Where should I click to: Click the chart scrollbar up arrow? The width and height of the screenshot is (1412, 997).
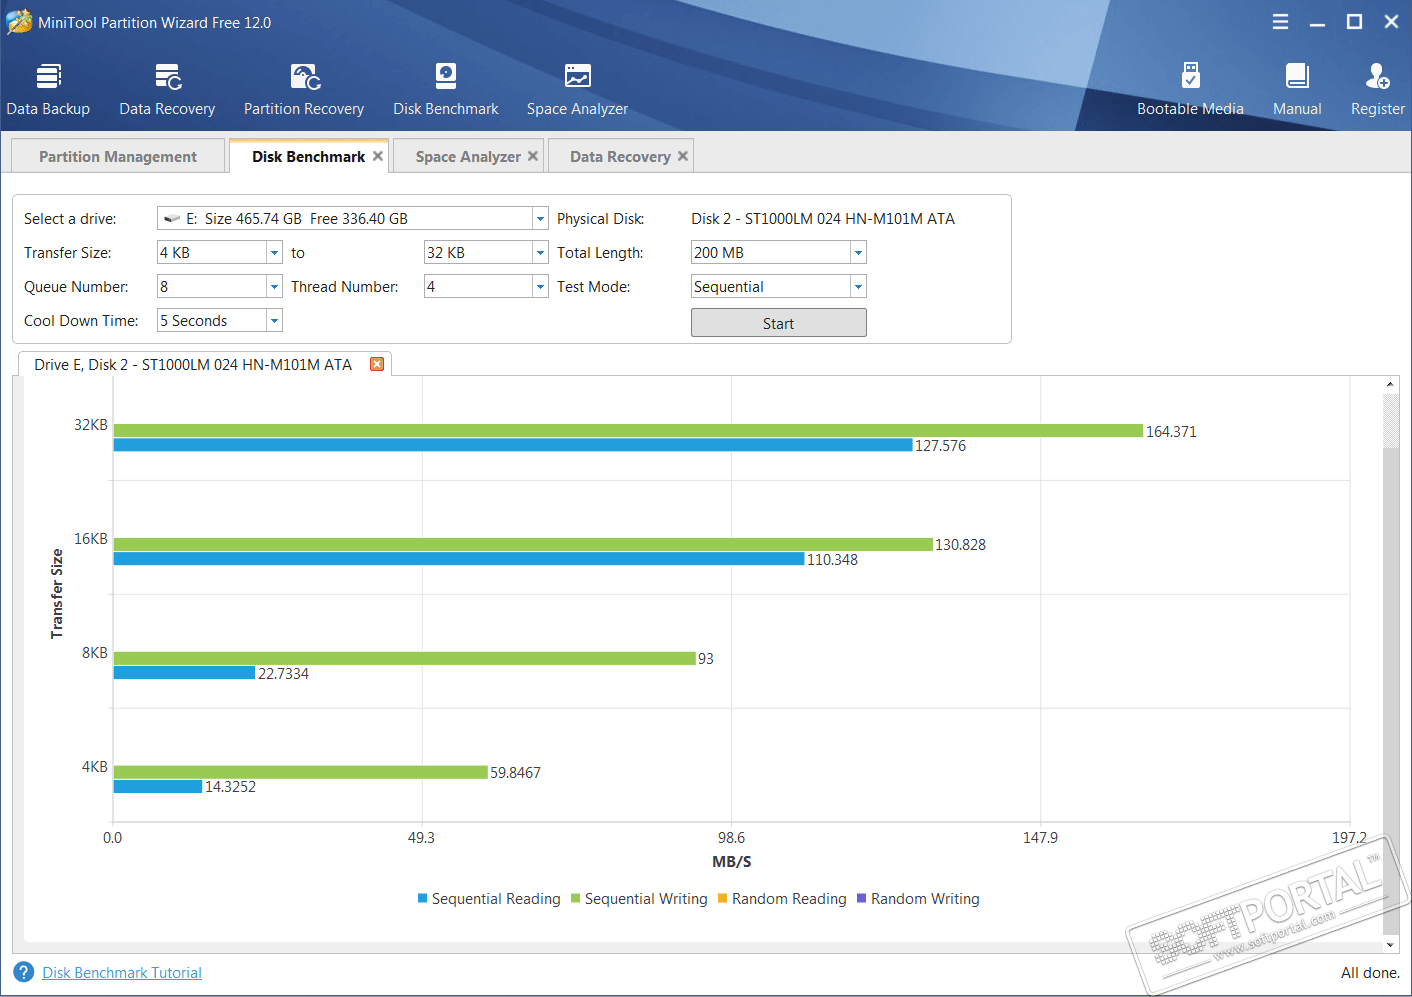coord(1390,384)
